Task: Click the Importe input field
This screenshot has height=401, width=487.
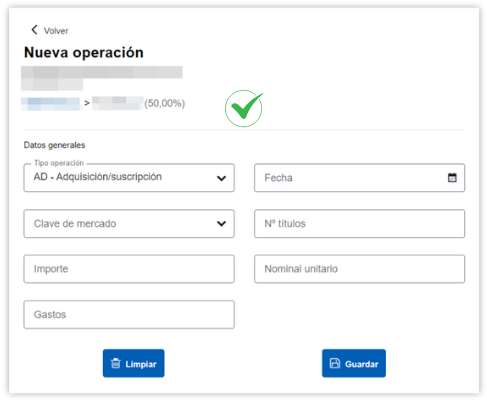Action: tap(129, 269)
